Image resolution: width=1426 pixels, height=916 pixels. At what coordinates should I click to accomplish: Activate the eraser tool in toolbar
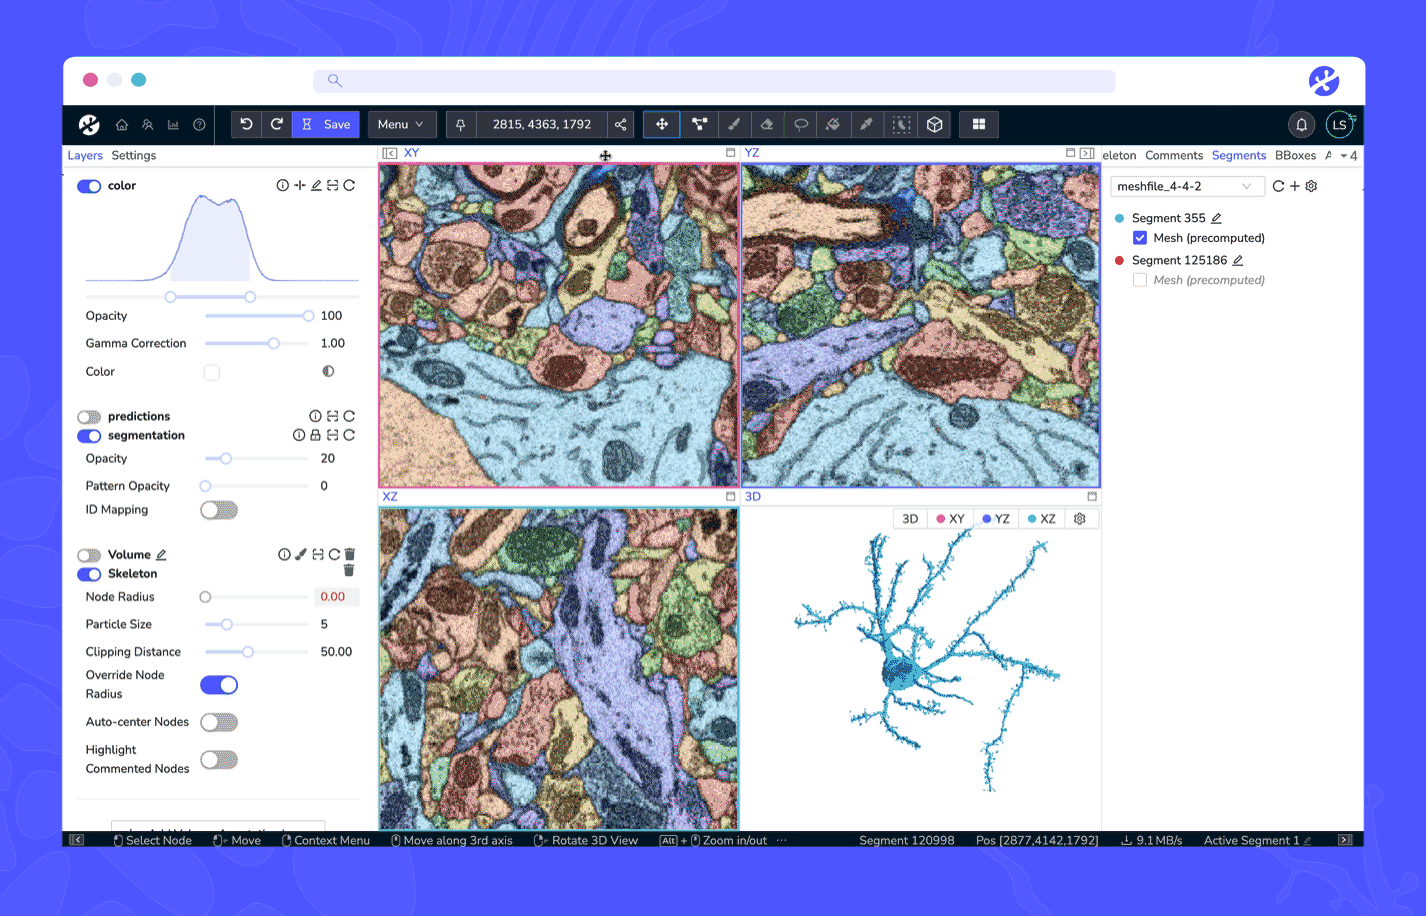coord(768,124)
